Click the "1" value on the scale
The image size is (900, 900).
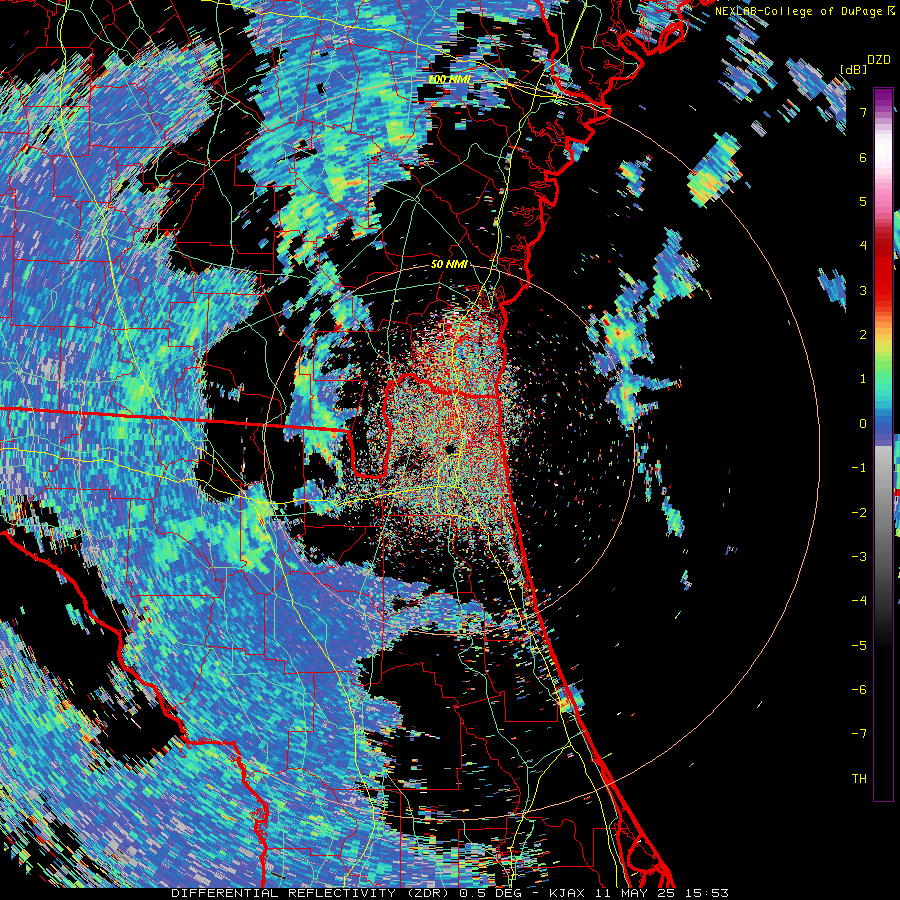[x=863, y=379]
